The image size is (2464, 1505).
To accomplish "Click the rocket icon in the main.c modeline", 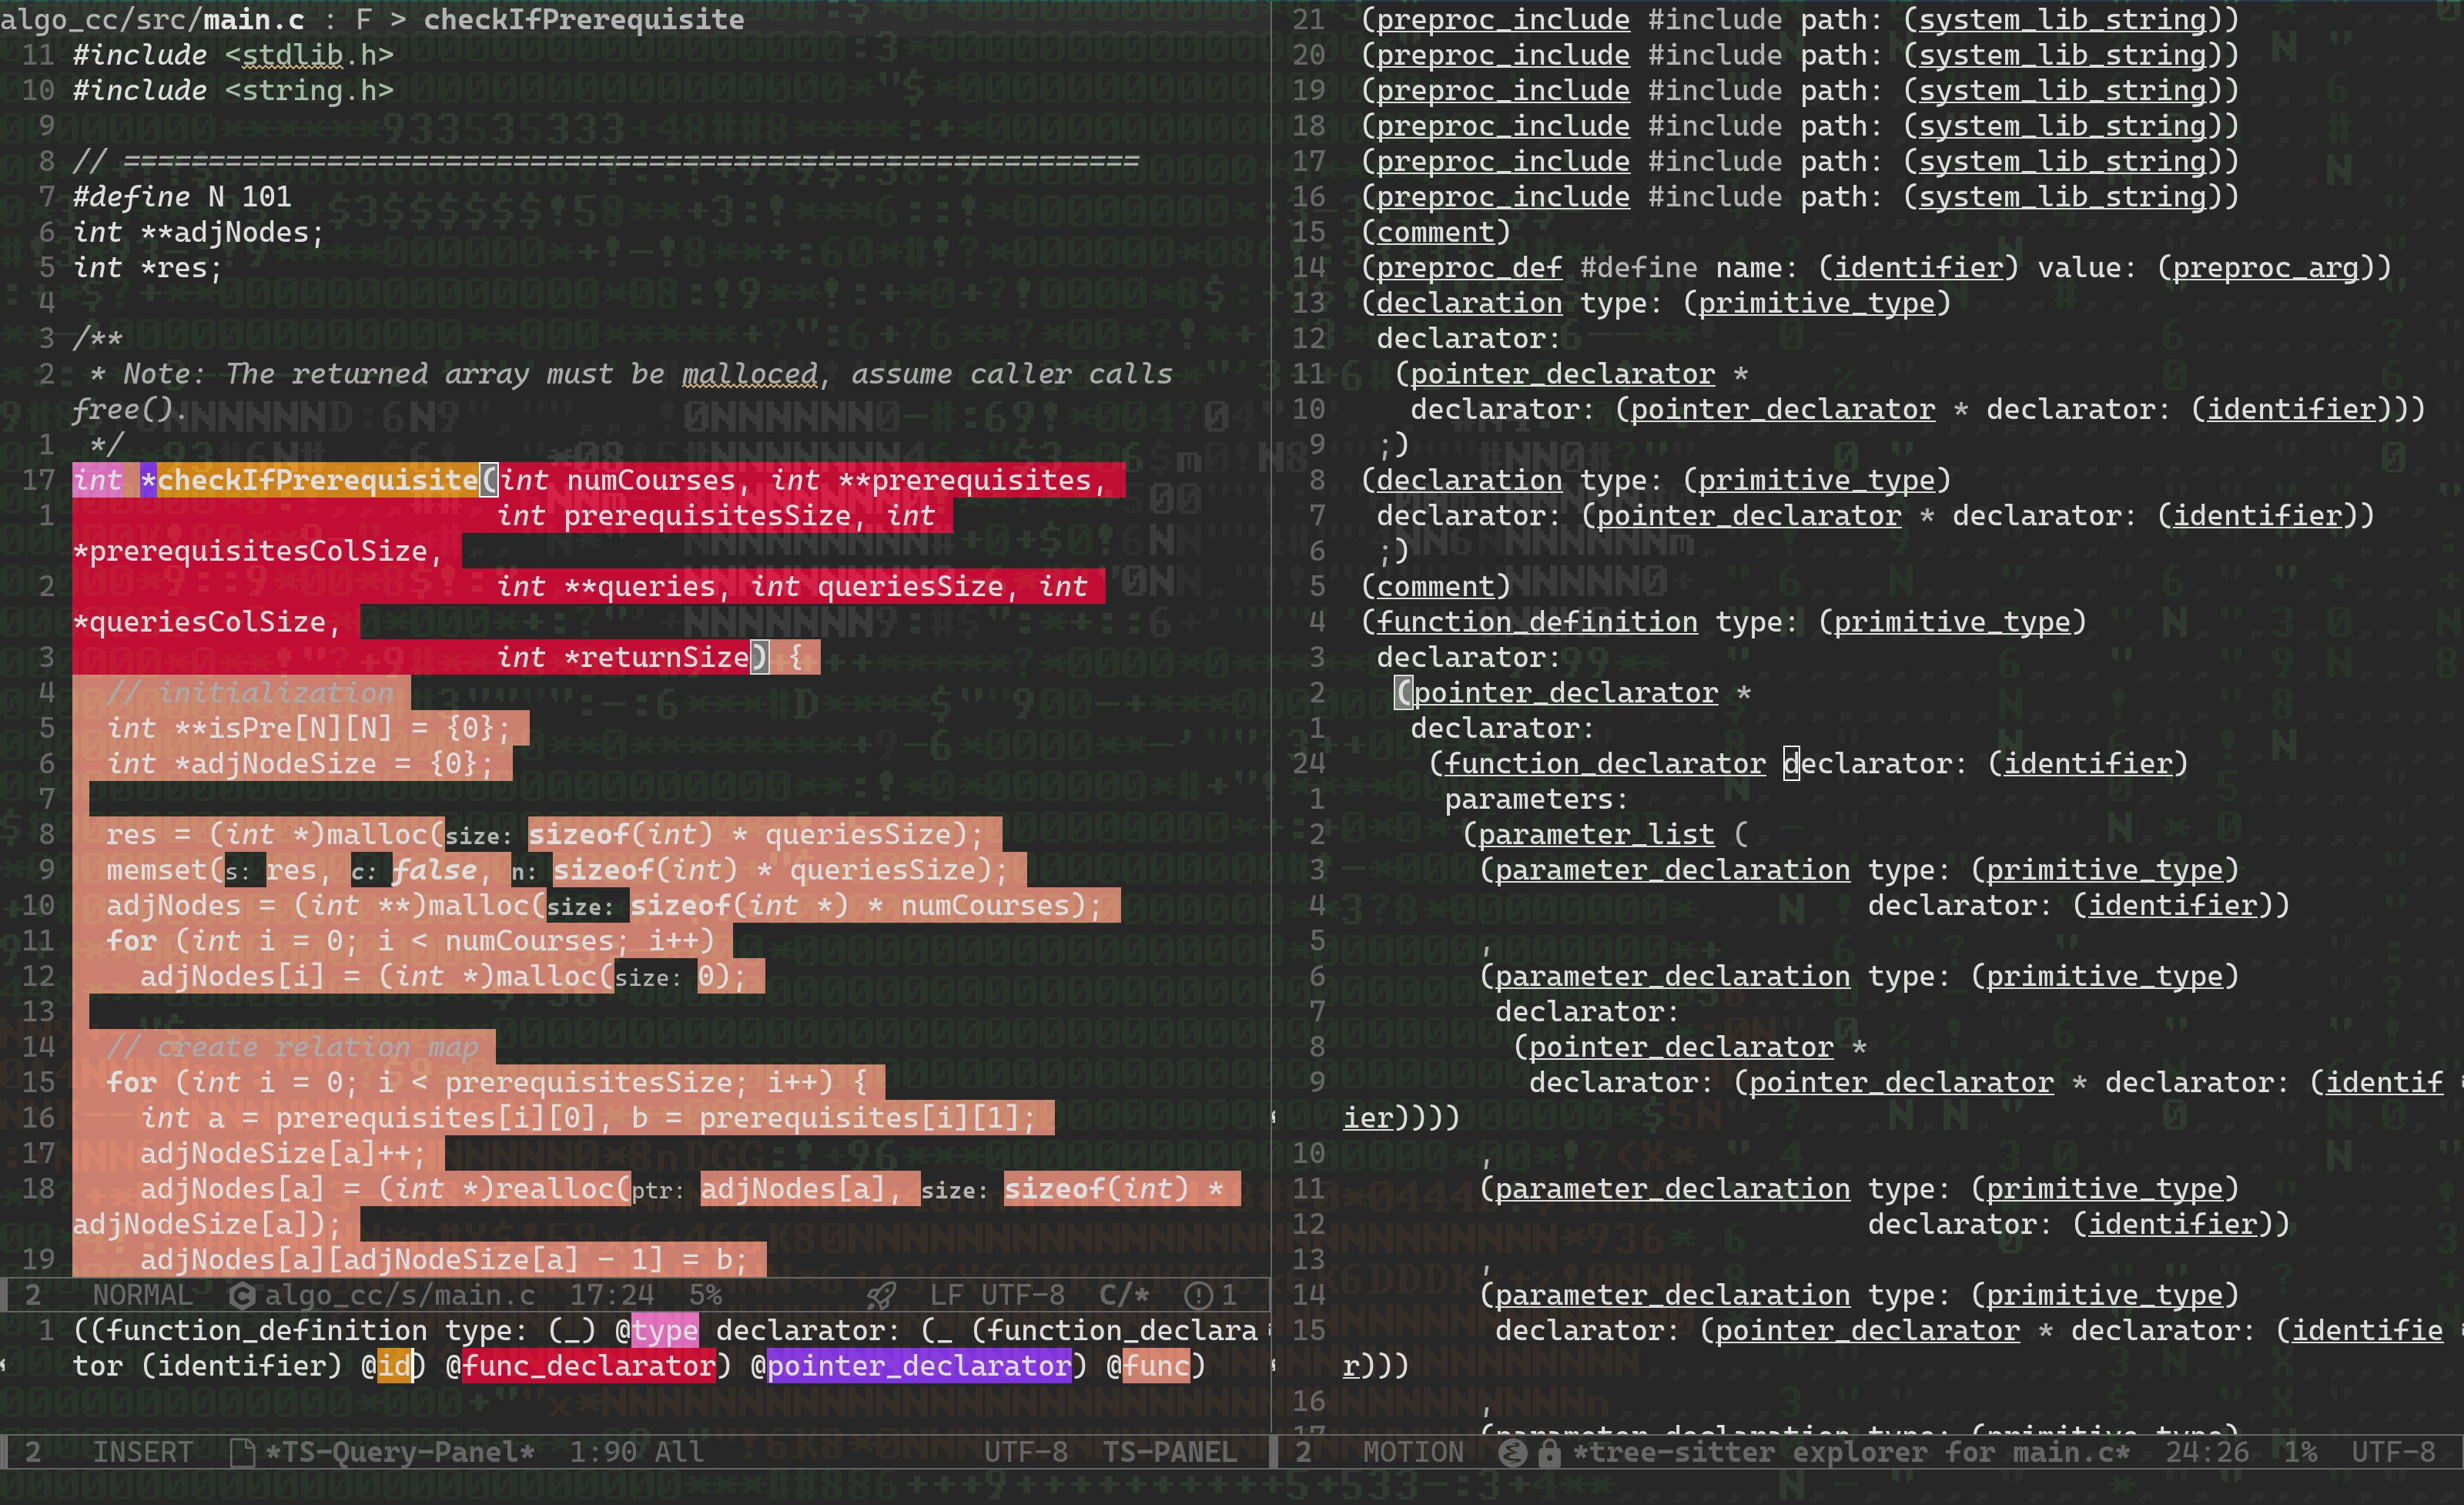I will click(x=881, y=1295).
